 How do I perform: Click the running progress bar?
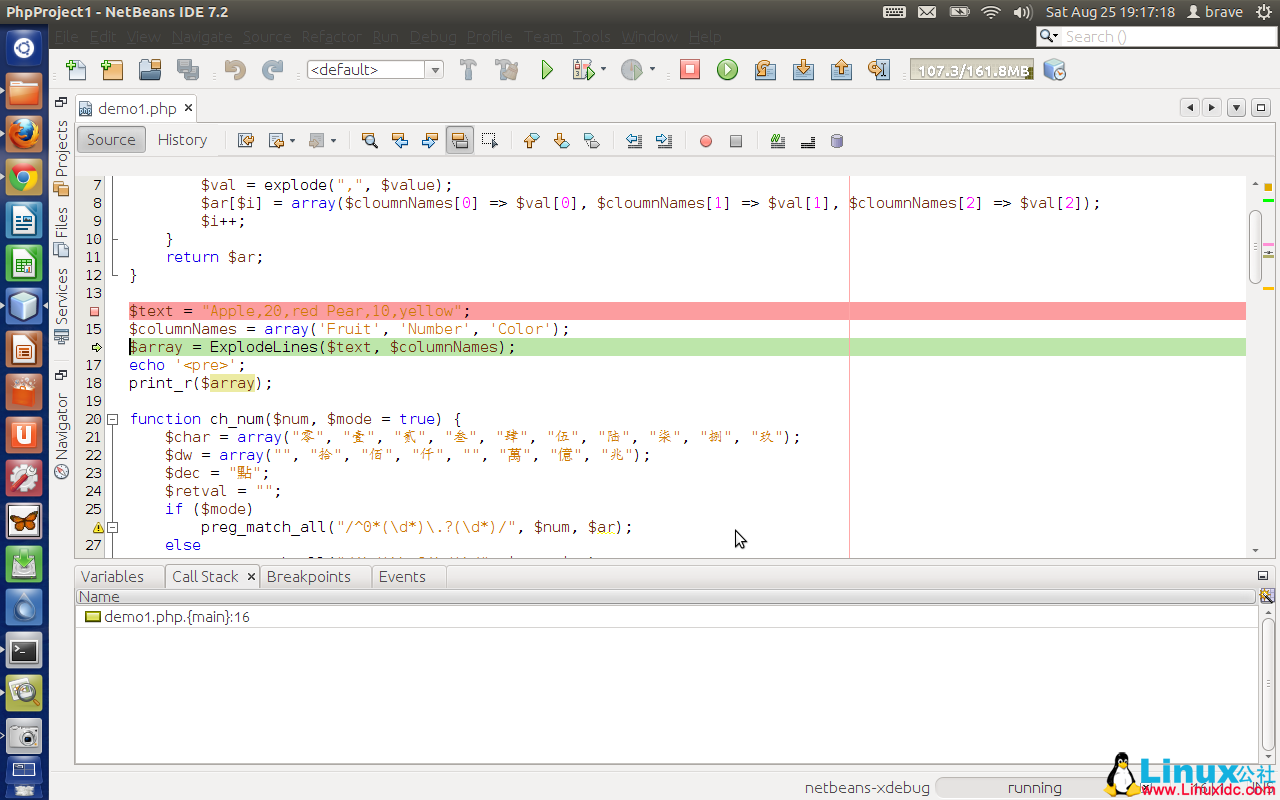pos(1034,788)
